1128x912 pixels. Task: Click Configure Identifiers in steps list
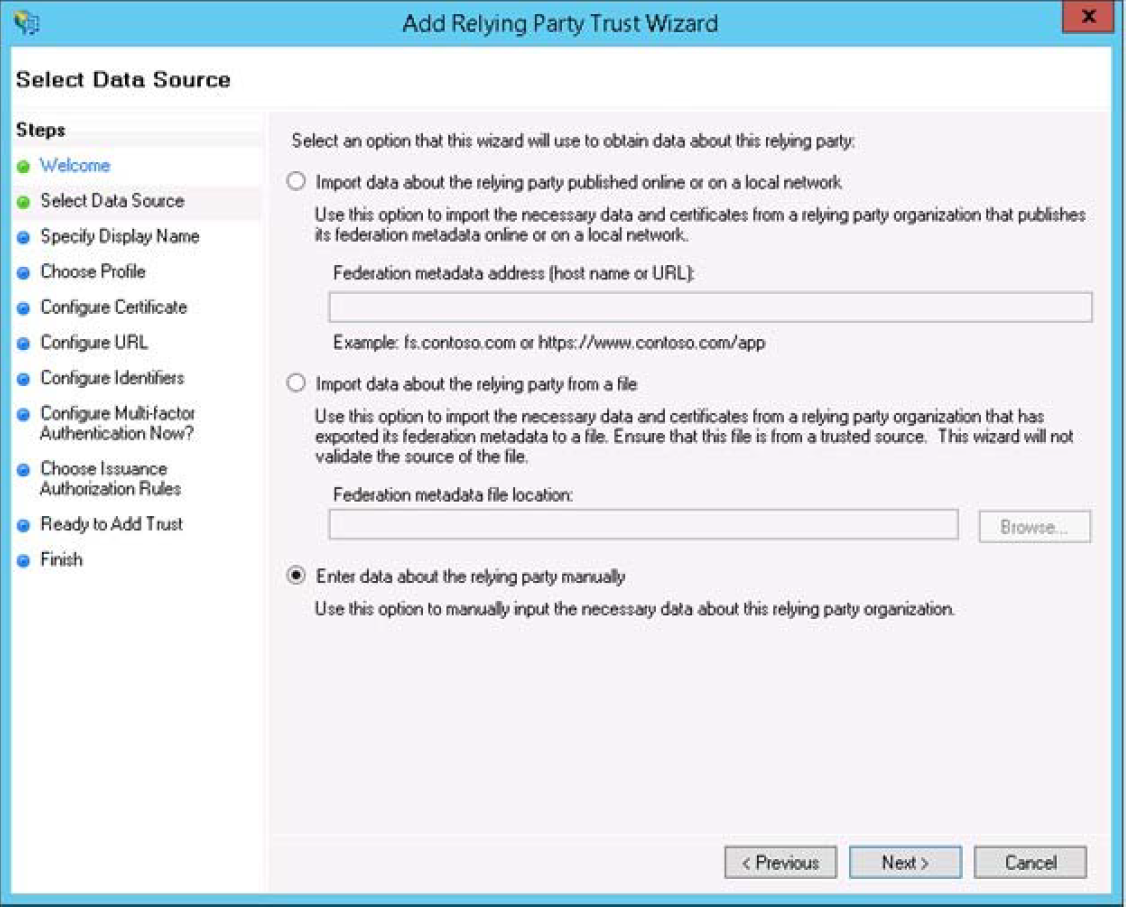tap(112, 378)
